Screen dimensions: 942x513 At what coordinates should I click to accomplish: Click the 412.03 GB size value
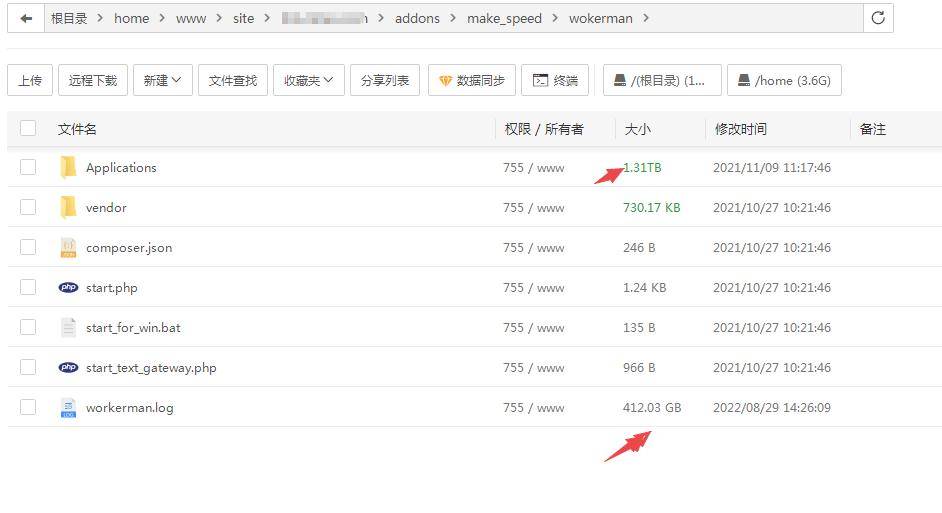click(x=652, y=407)
